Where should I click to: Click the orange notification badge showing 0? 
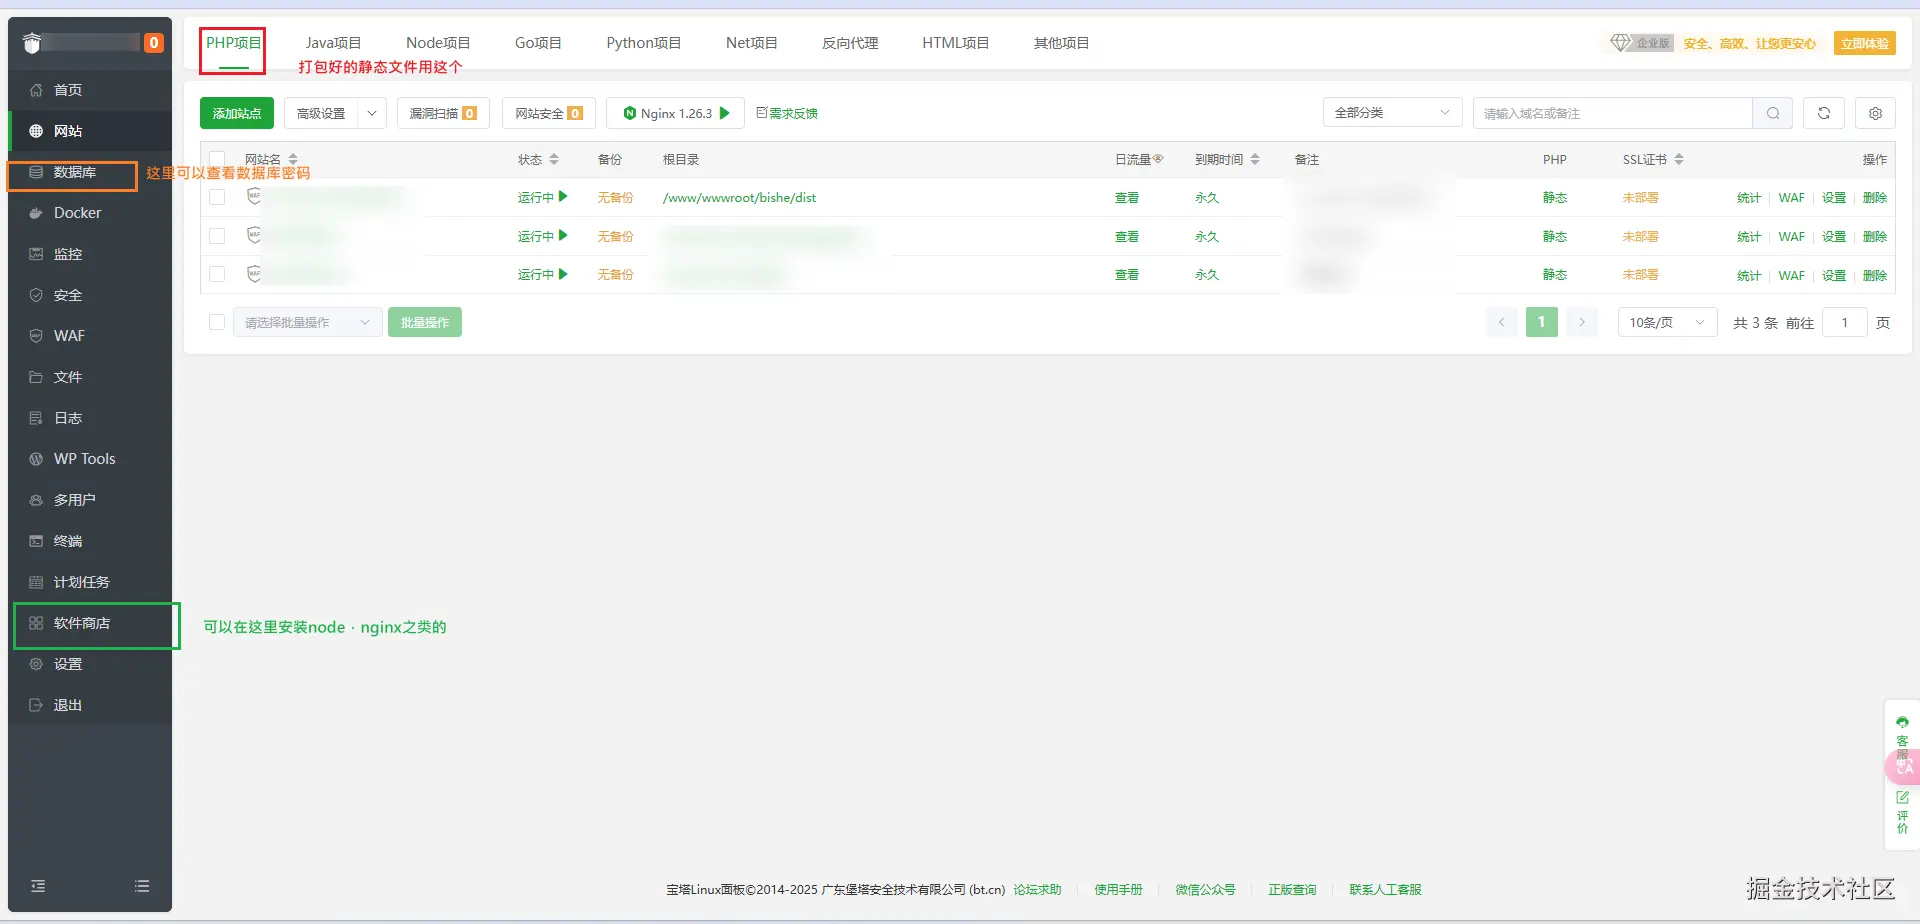pyautogui.click(x=154, y=43)
